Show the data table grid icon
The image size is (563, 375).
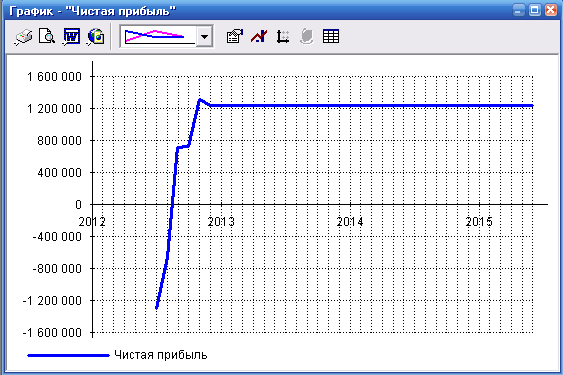point(331,36)
